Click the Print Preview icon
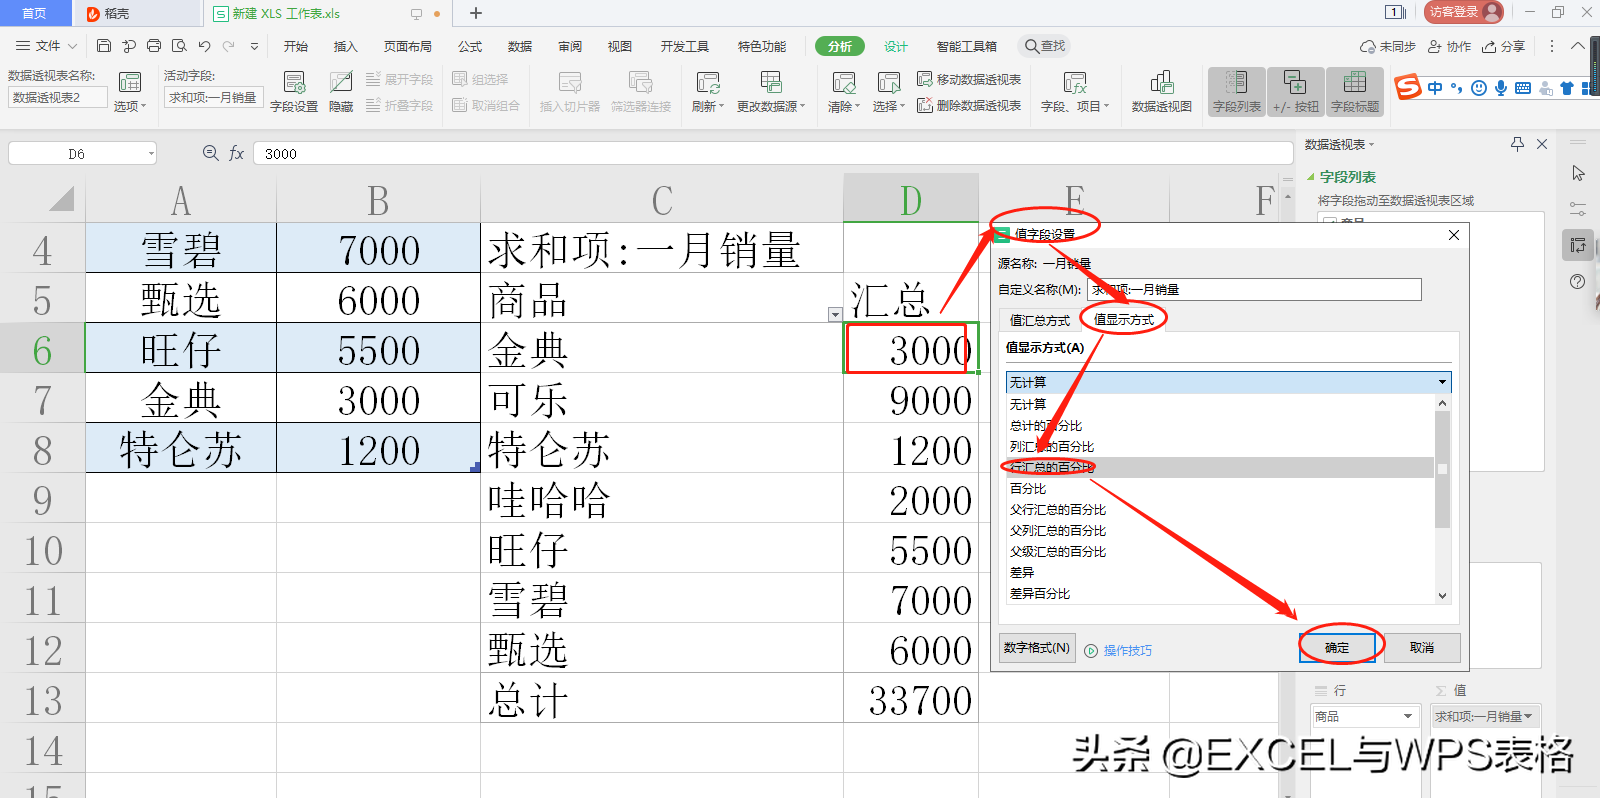 pos(179,46)
